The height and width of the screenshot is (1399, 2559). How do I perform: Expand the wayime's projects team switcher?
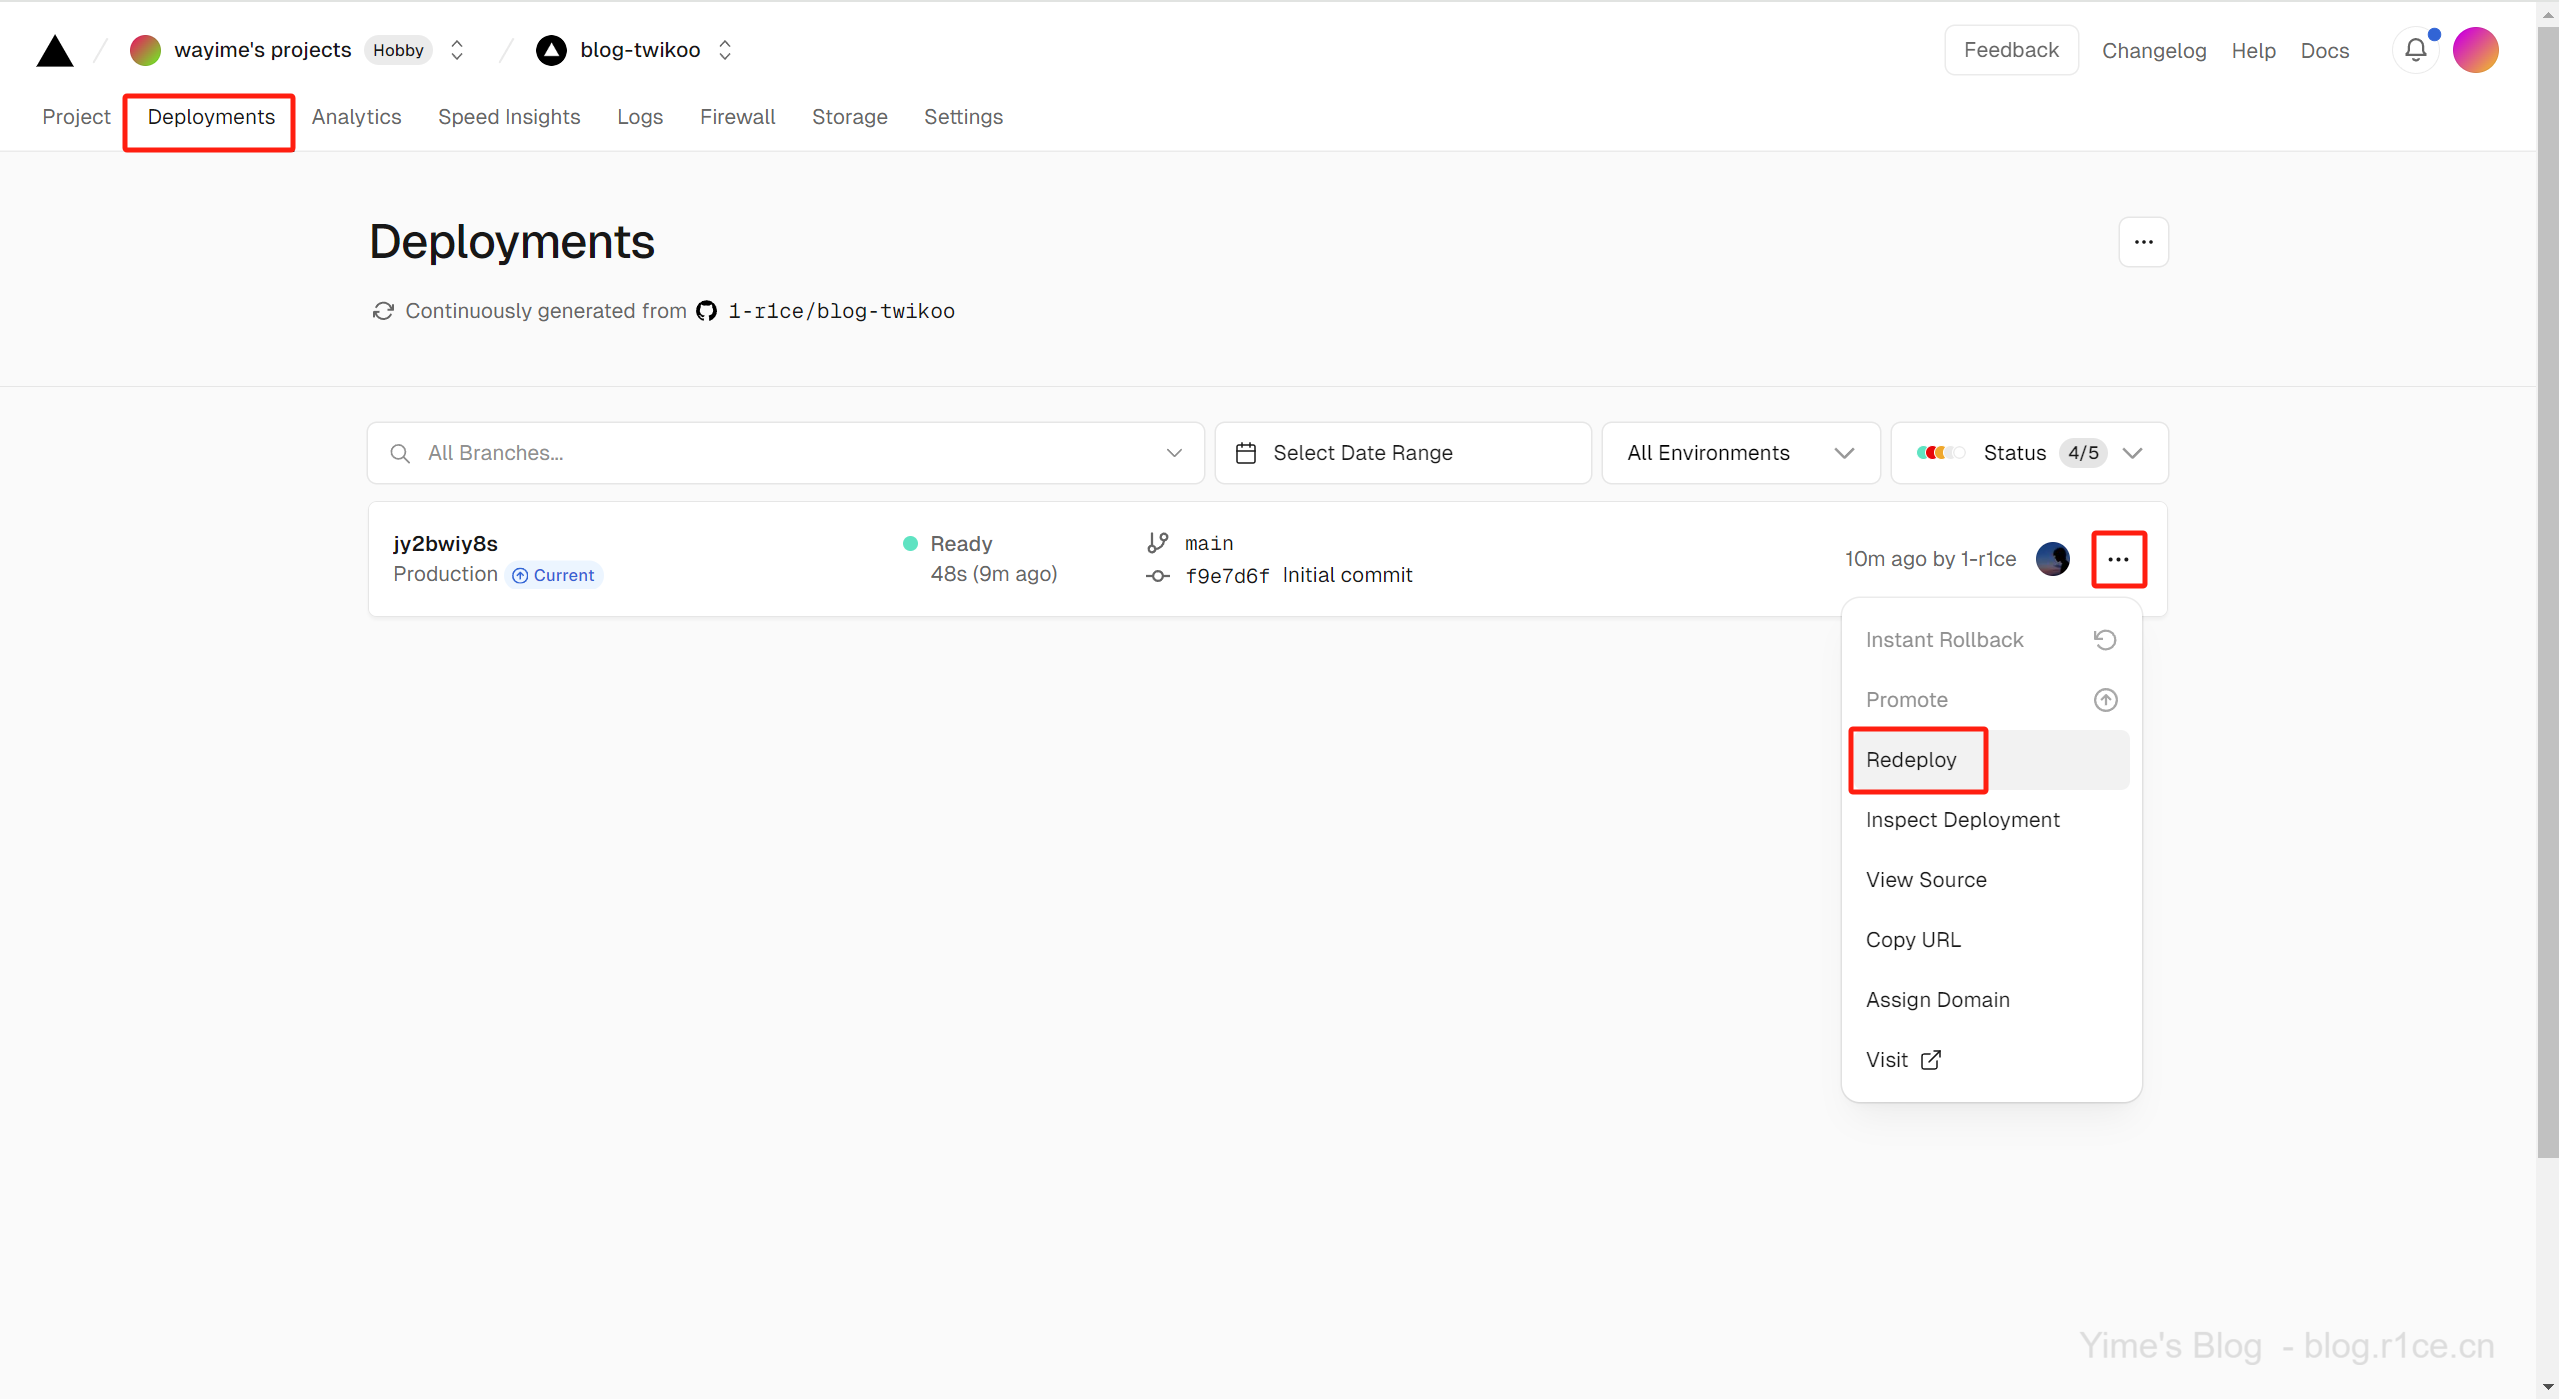tap(457, 50)
